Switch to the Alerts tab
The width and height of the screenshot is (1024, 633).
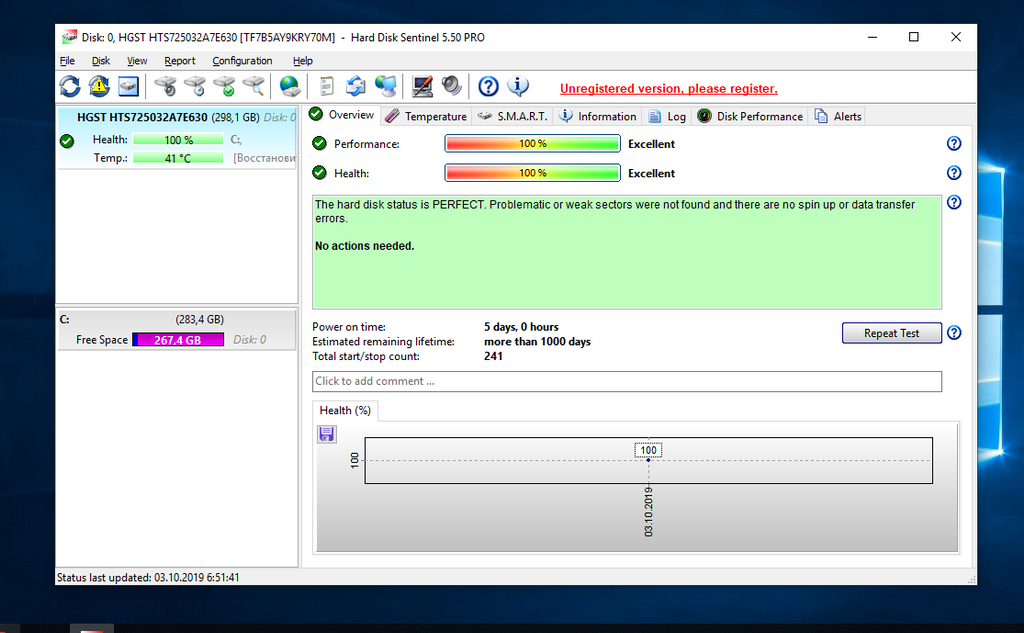point(838,116)
